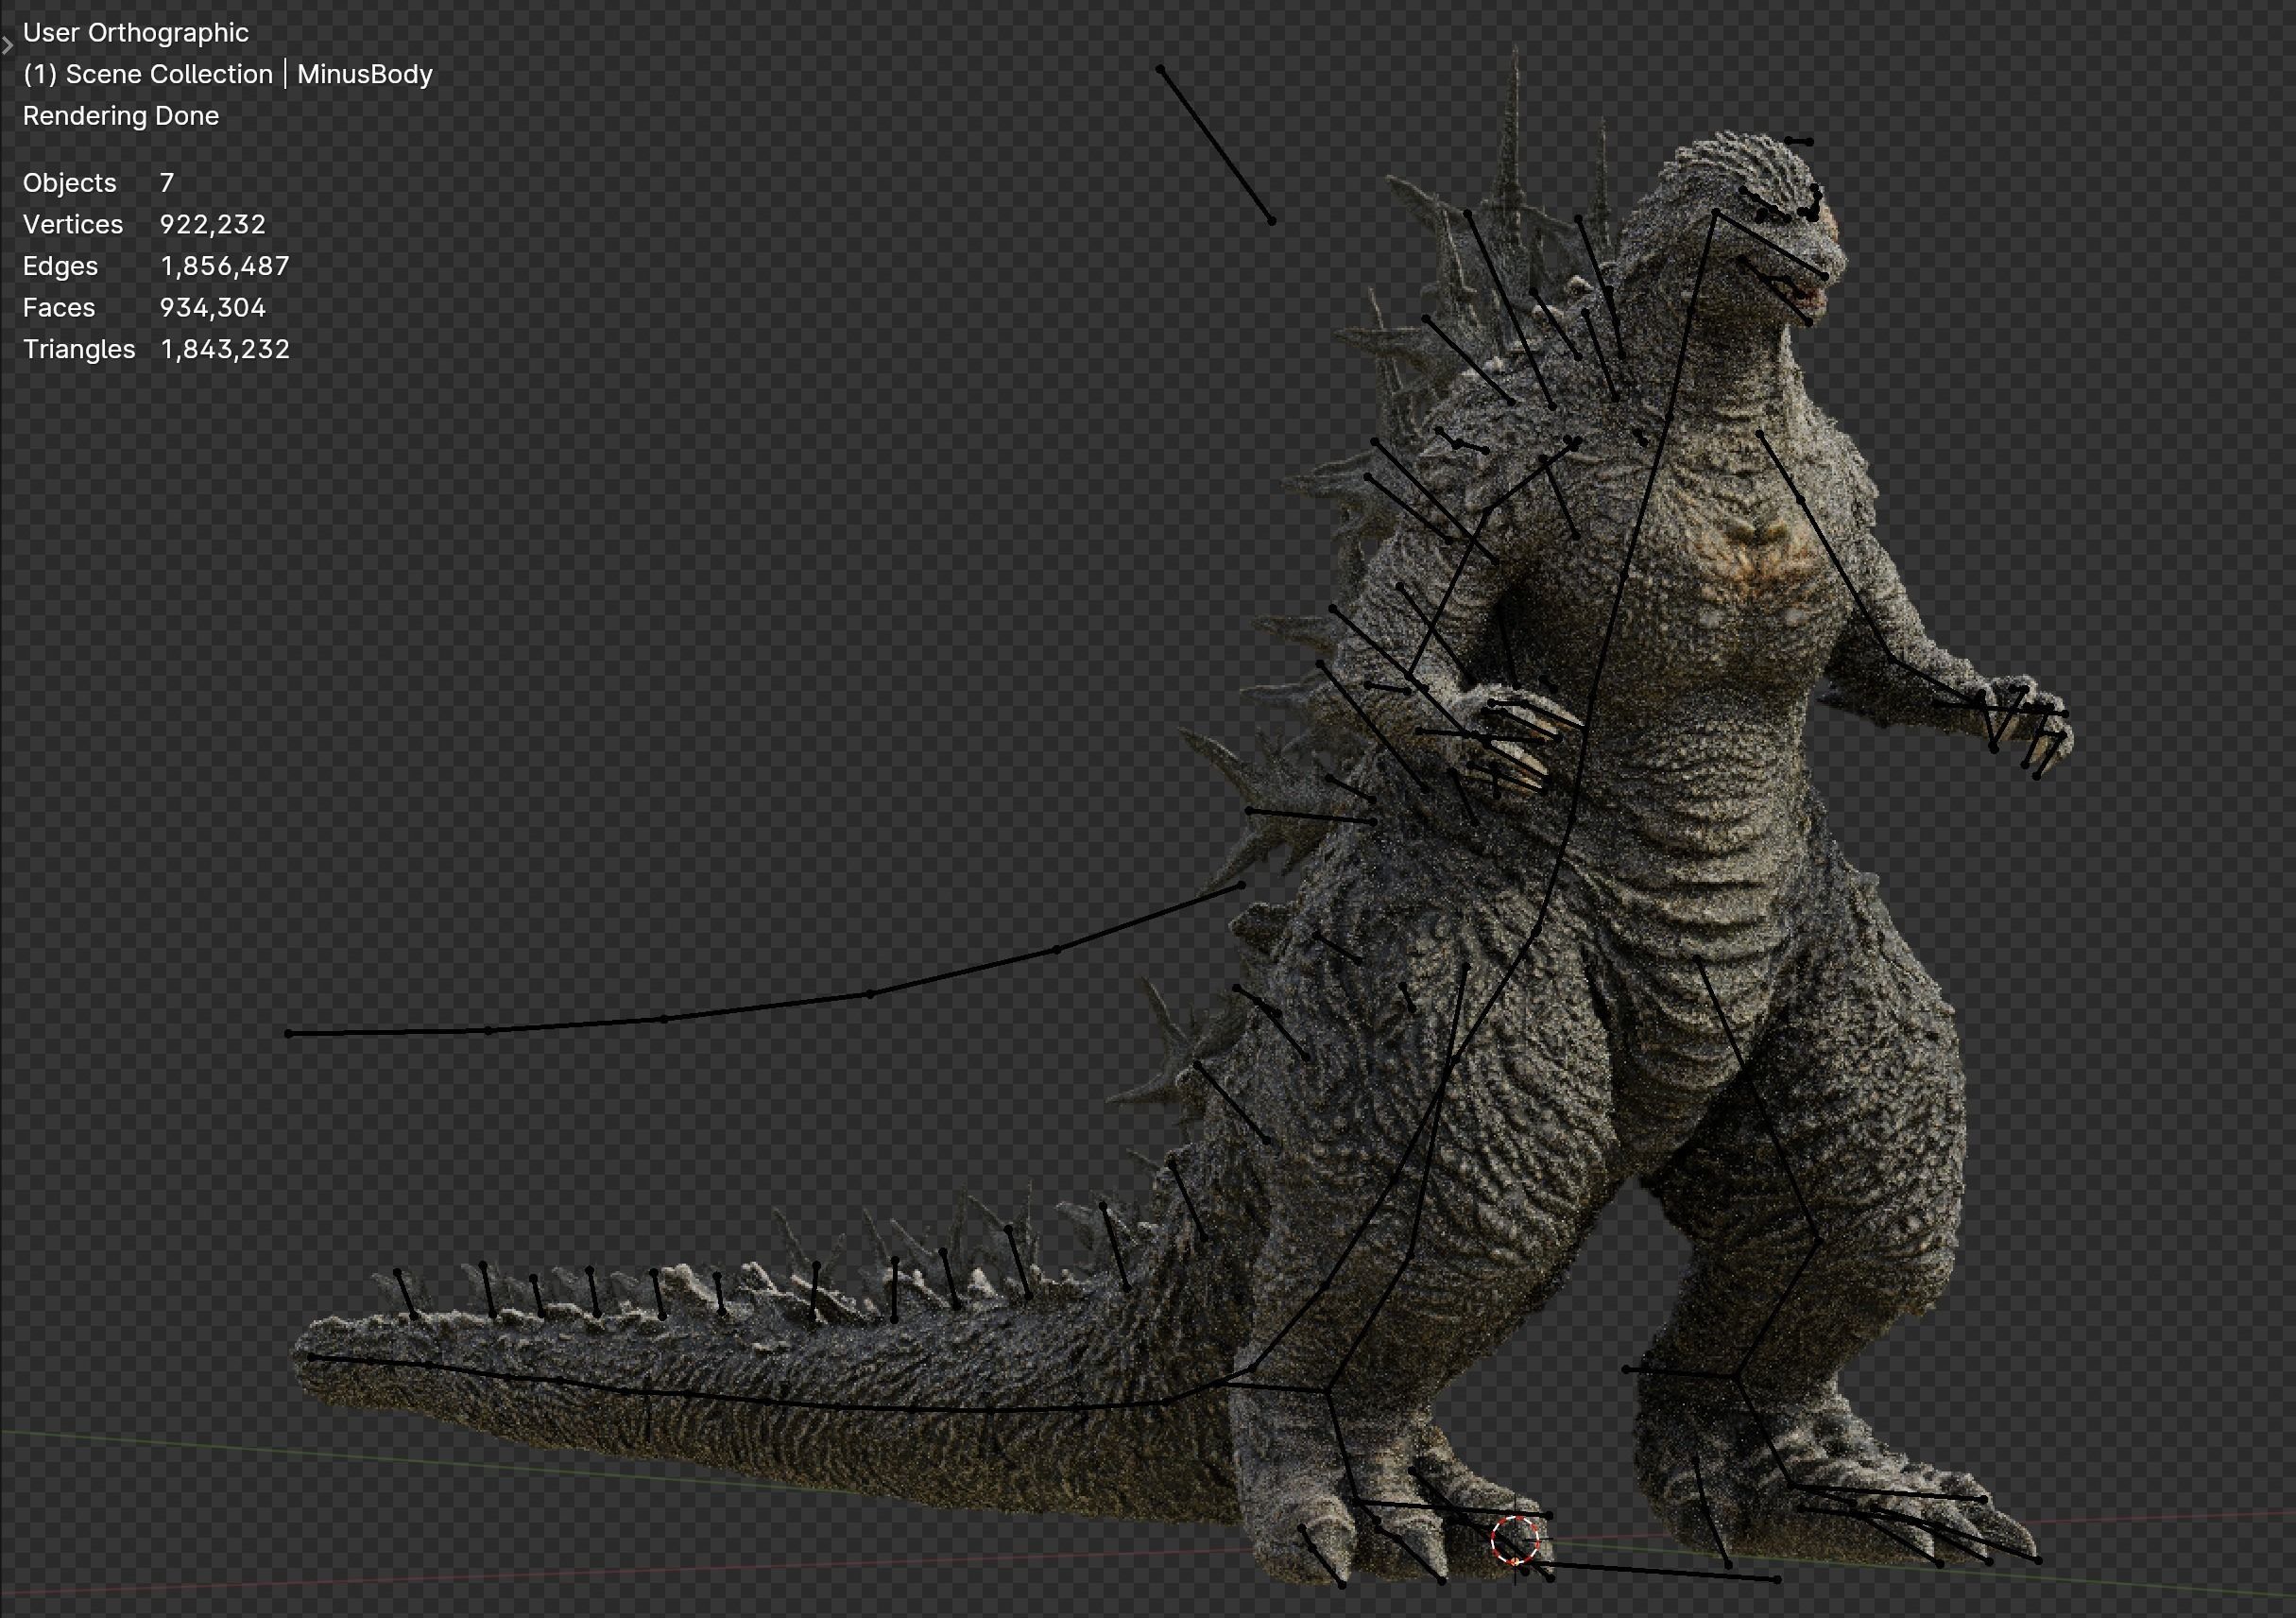Click the Triangles value 1,843,232
The width and height of the screenshot is (2296, 1618).
pyautogui.click(x=225, y=349)
